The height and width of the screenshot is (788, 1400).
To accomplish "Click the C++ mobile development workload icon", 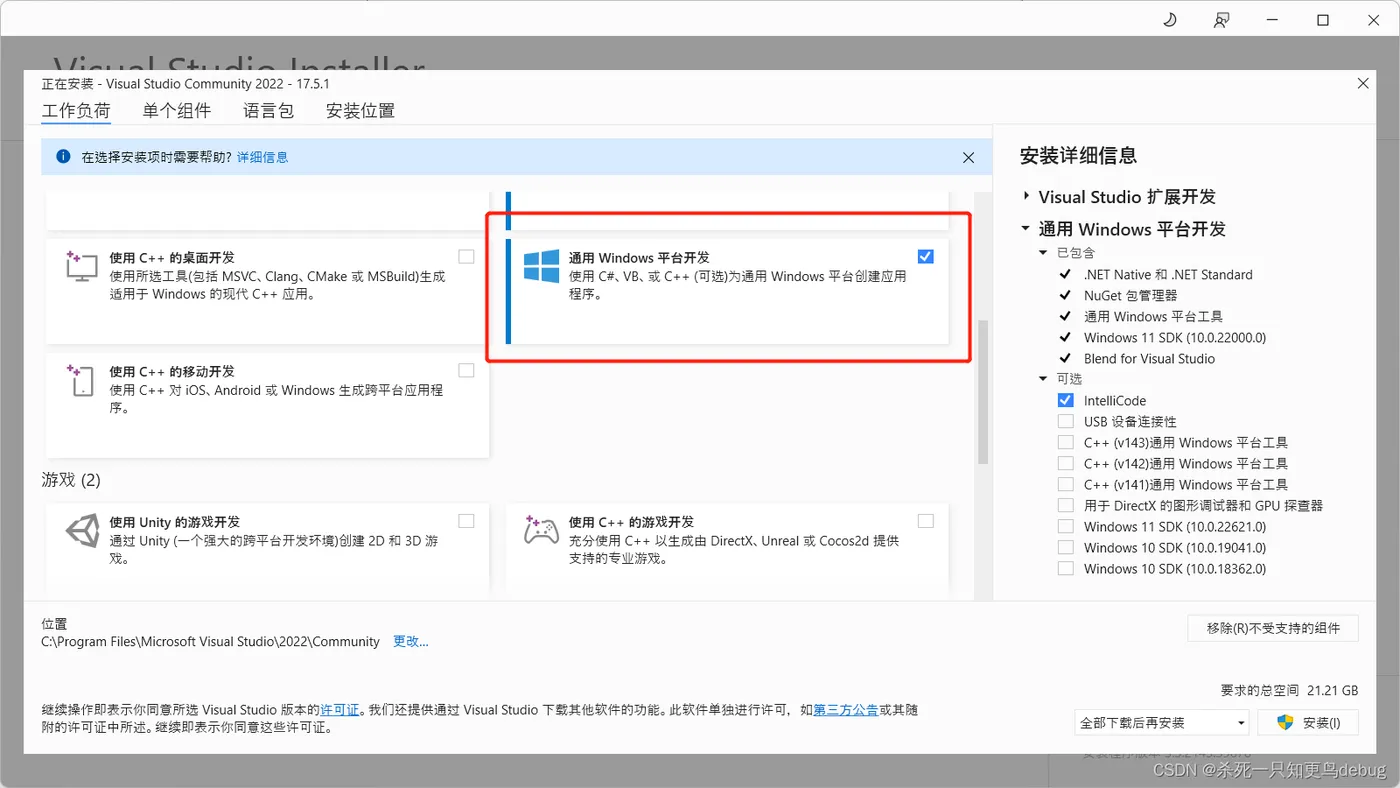I will 80,380.
